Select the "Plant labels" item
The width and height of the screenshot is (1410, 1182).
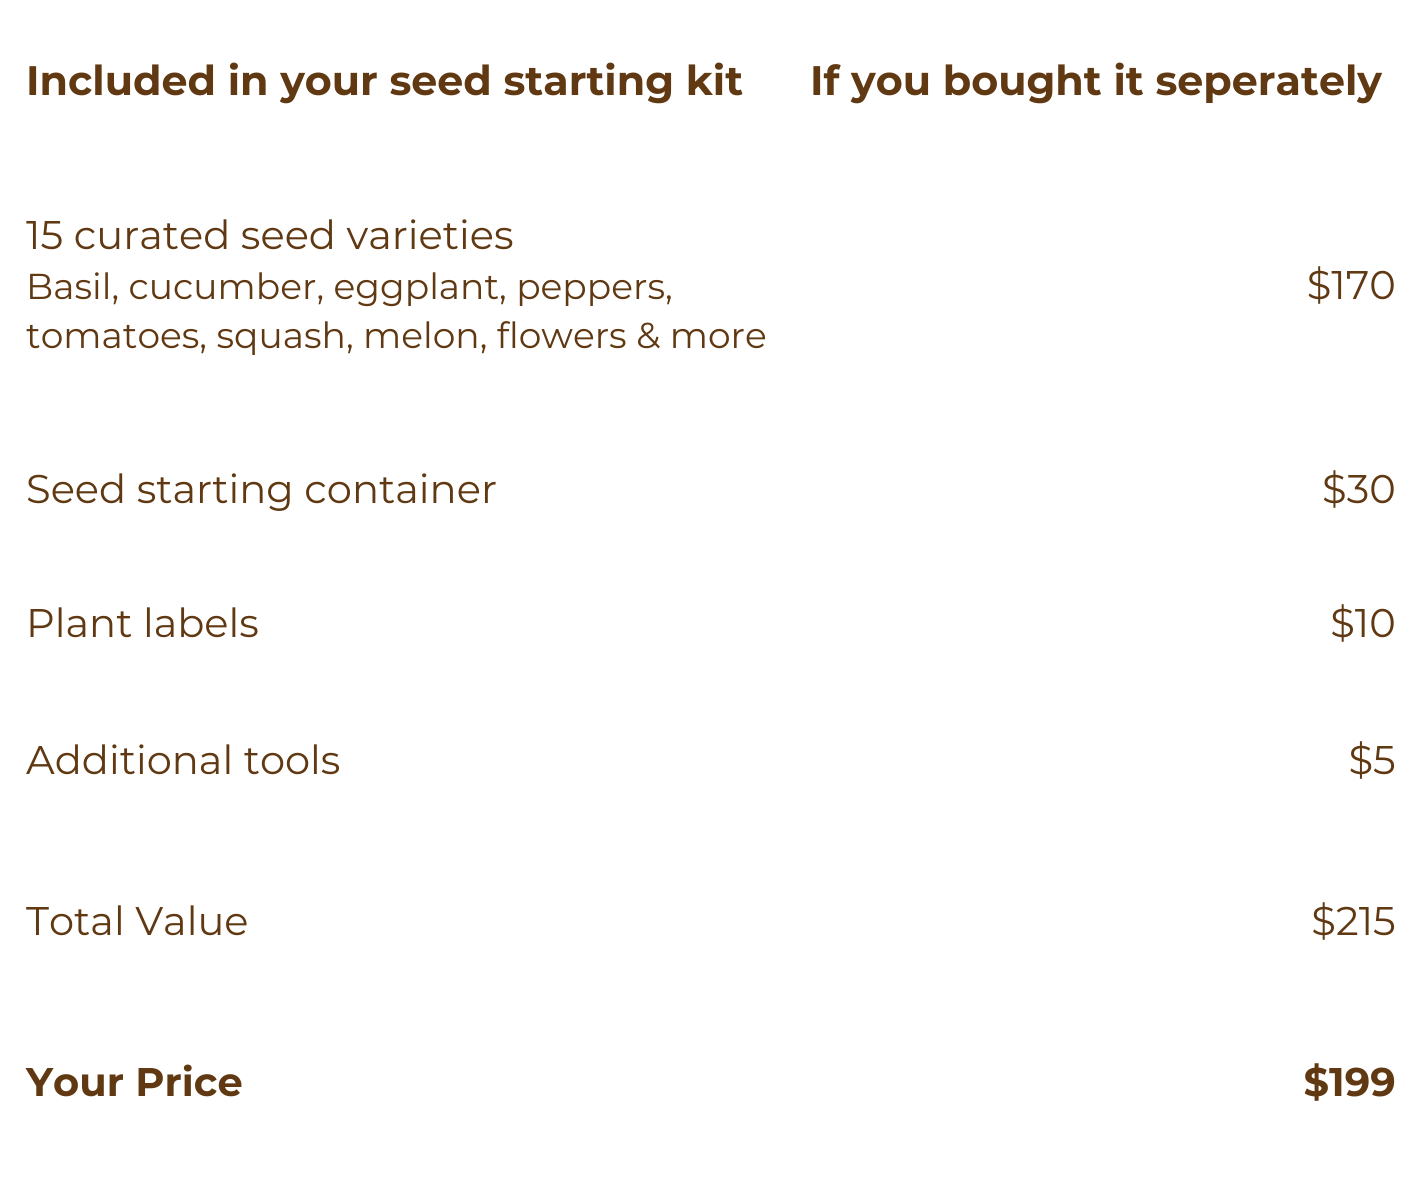tap(142, 624)
